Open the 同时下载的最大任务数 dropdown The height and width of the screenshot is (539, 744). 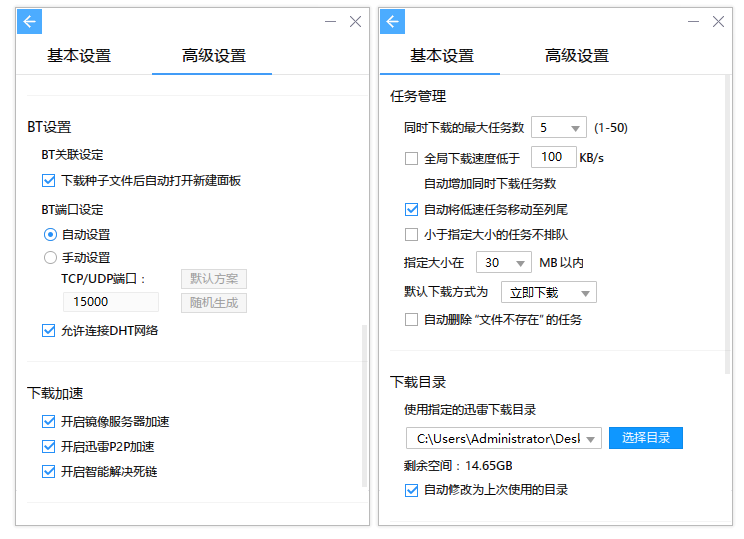(x=559, y=128)
